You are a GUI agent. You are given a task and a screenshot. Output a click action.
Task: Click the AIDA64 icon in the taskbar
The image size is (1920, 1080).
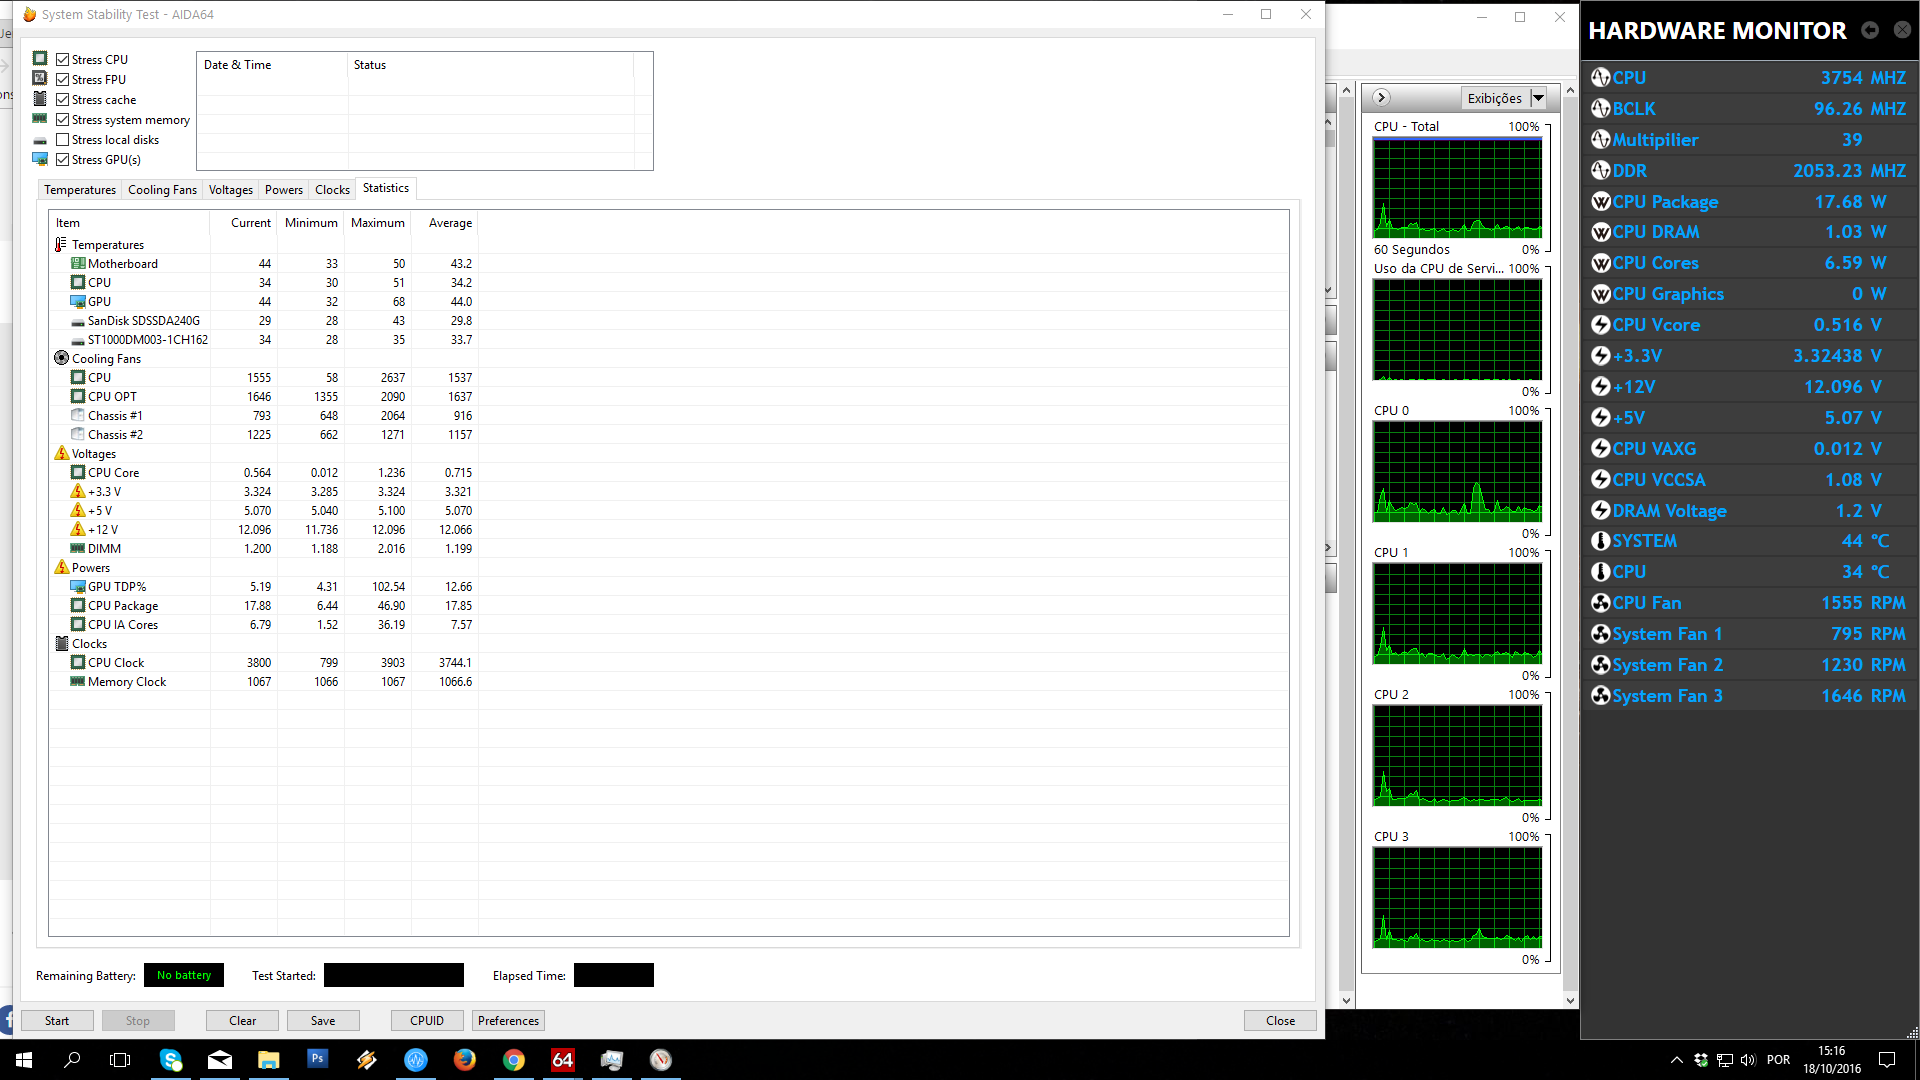[x=563, y=1060]
